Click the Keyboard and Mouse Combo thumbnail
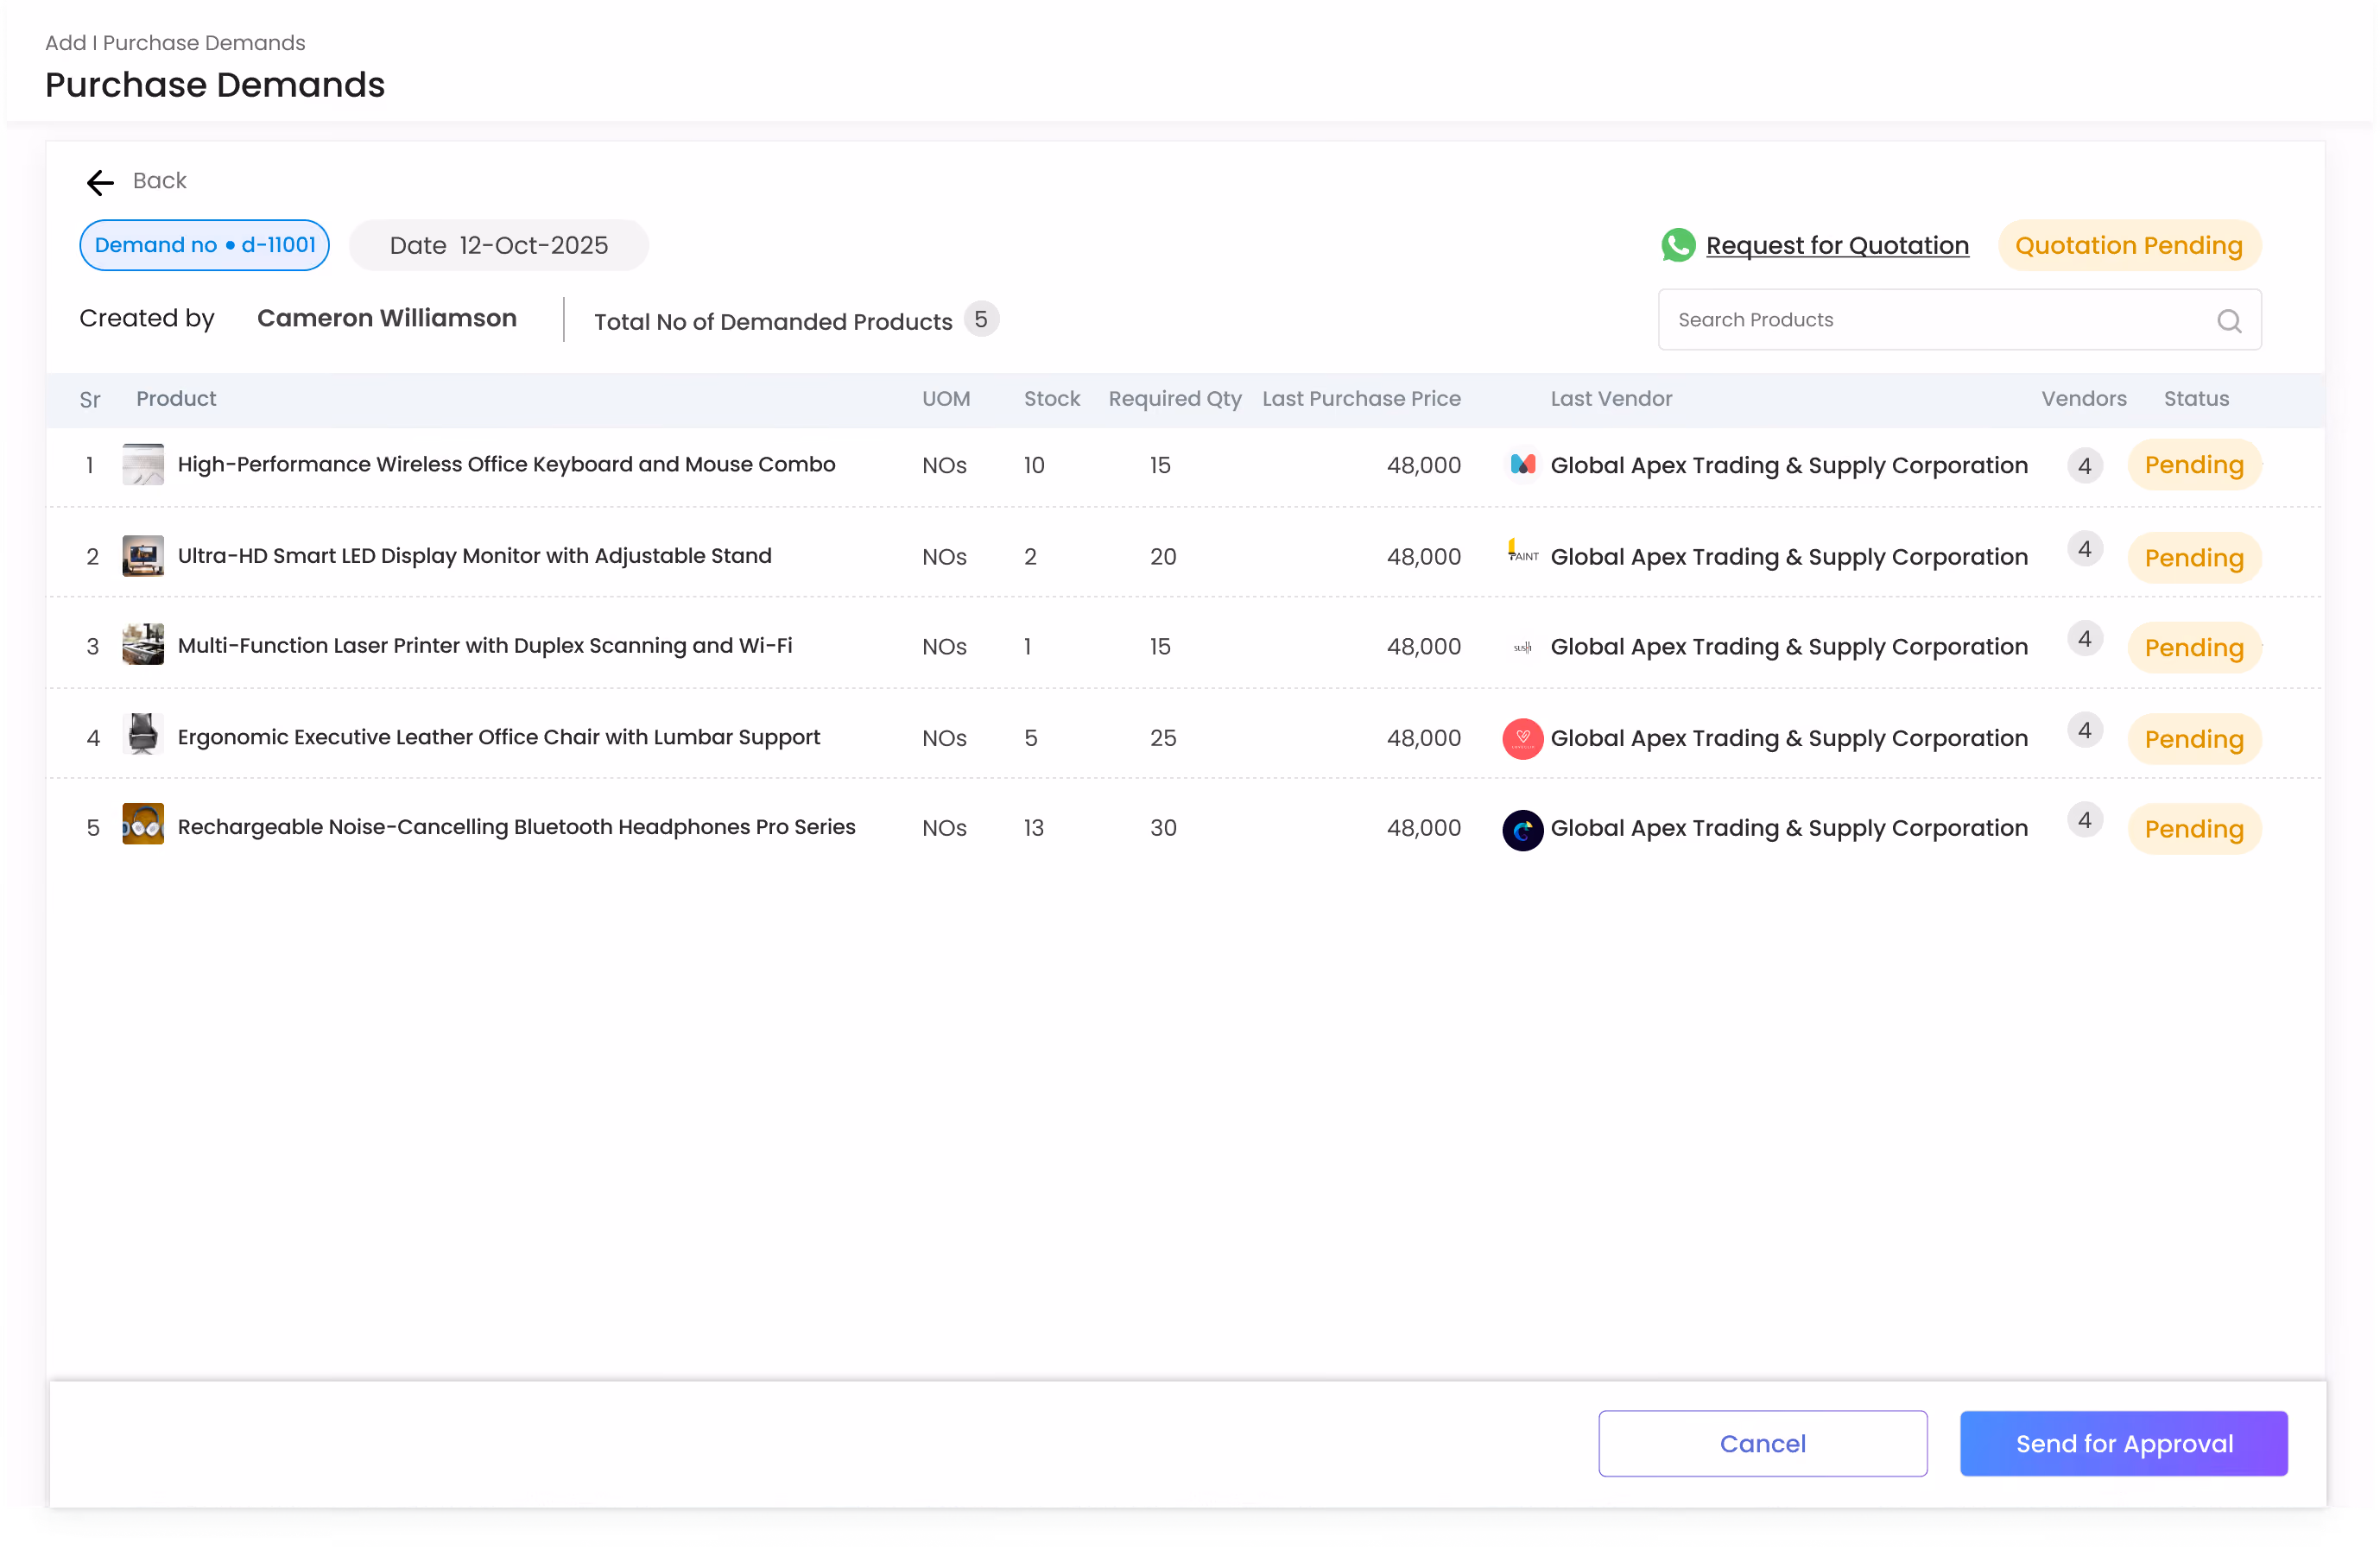 point(143,465)
